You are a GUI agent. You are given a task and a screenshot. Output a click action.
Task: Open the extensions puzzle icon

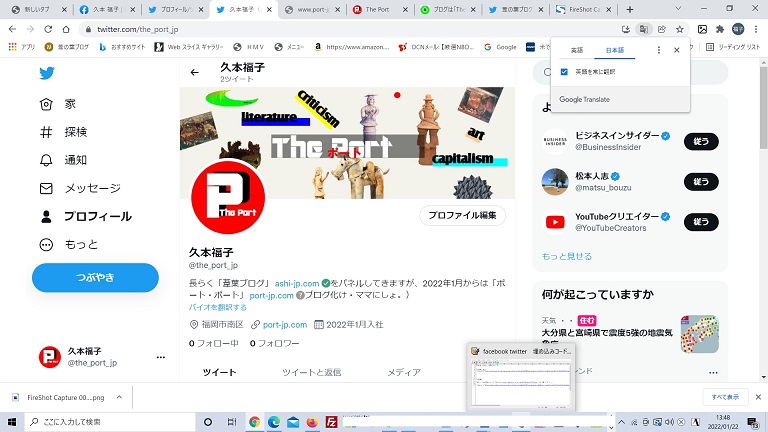[x=720, y=29]
